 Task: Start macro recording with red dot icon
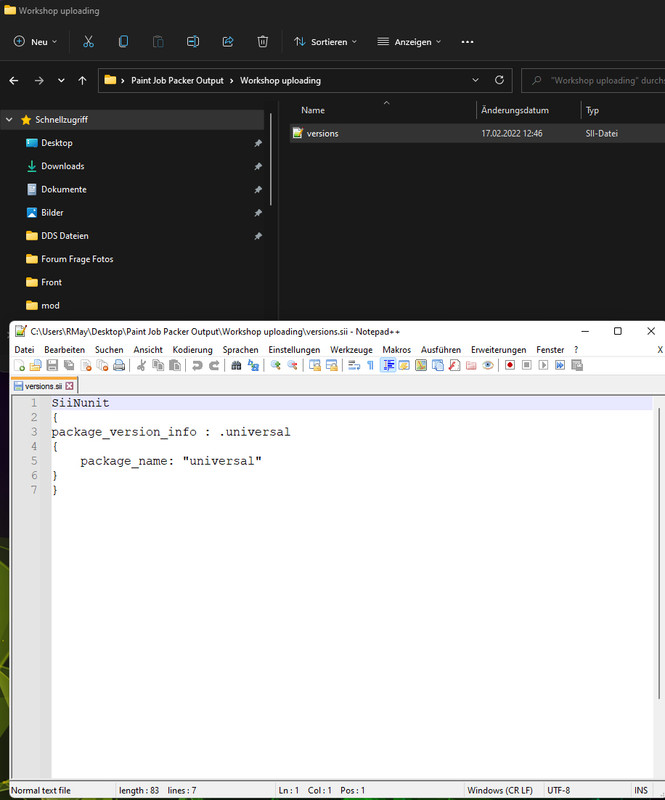[x=510, y=365]
